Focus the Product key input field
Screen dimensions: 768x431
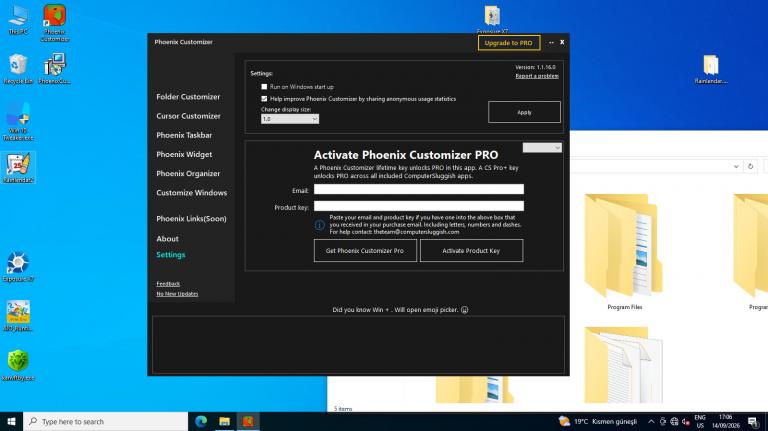[419, 206]
